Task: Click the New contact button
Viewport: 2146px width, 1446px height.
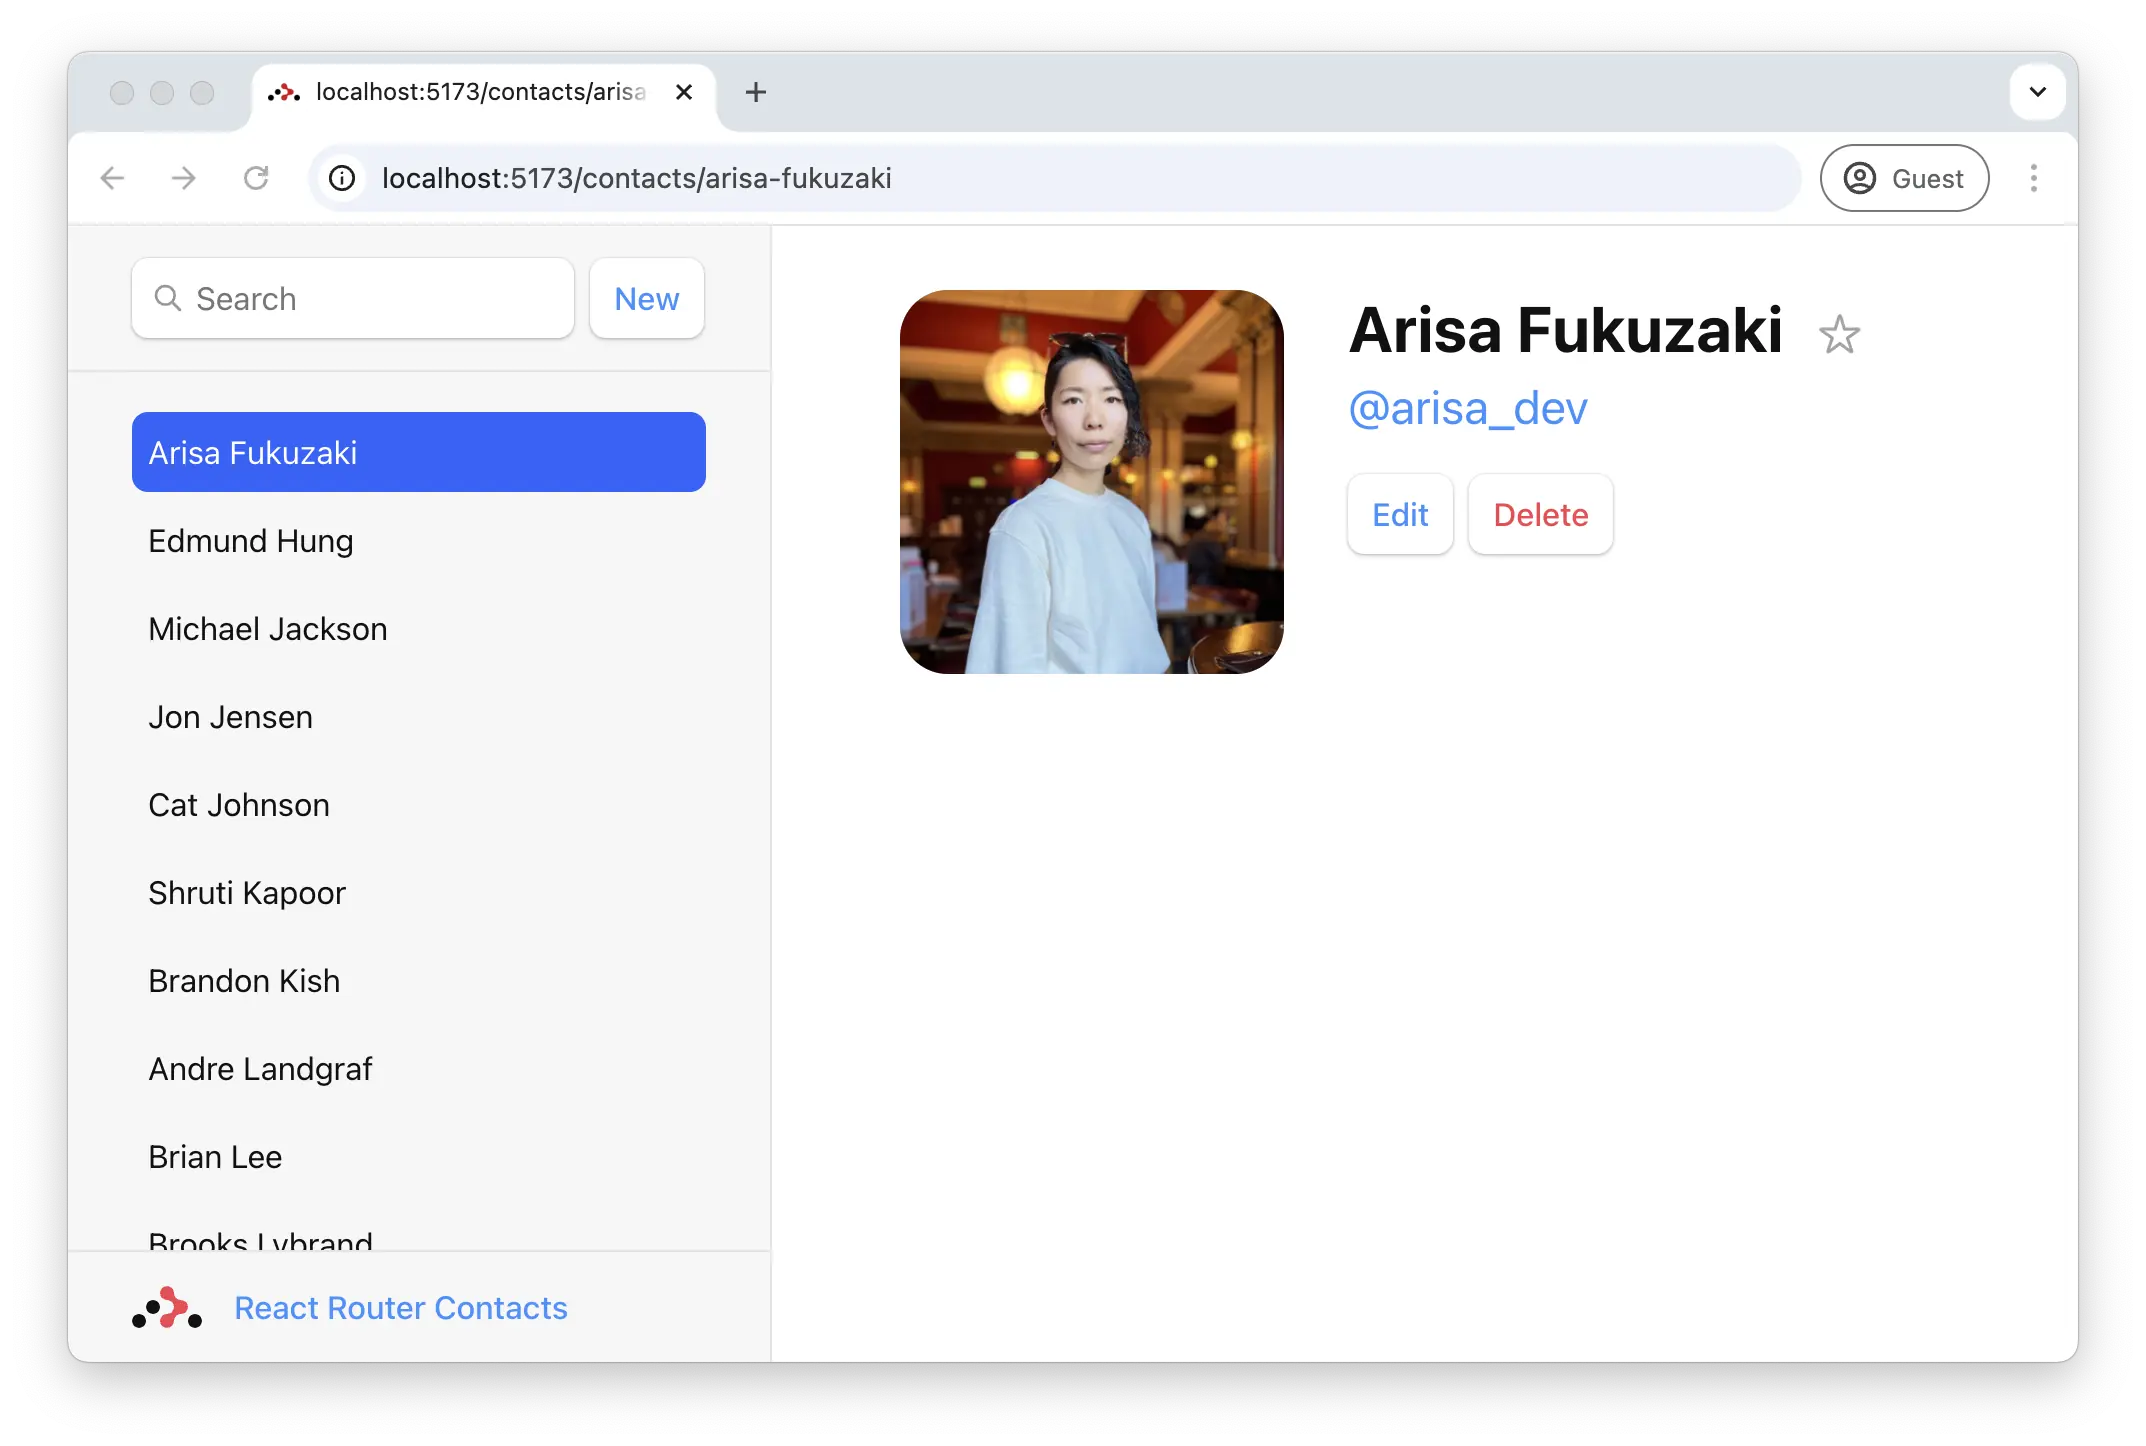Action: click(647, 298)
